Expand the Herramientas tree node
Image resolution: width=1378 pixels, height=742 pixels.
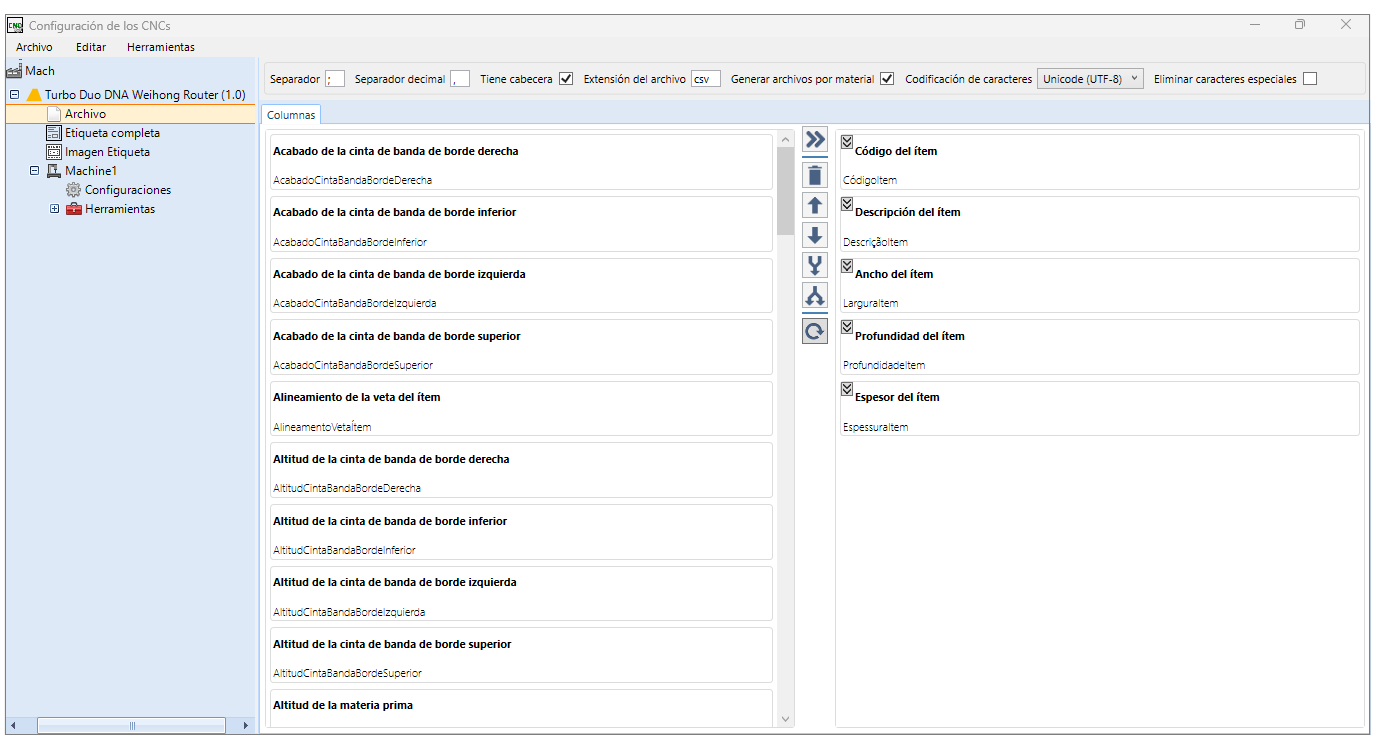coord(54,209)
